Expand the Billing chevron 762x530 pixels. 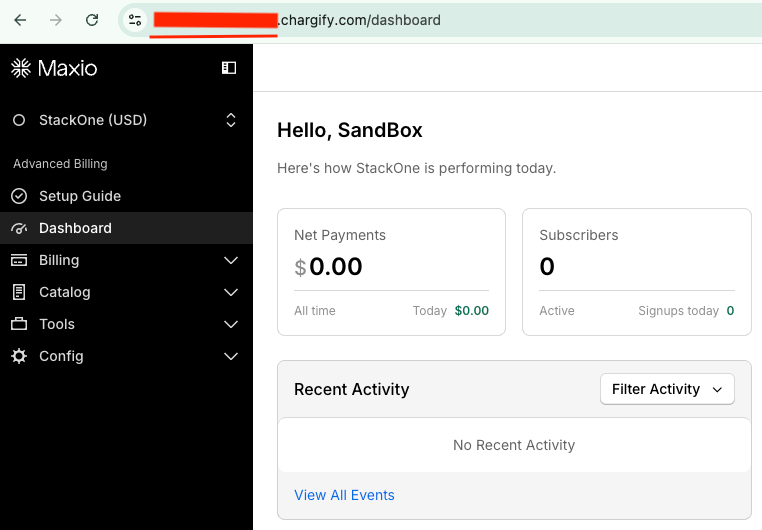pyautogui.click(x=231, y=260)
